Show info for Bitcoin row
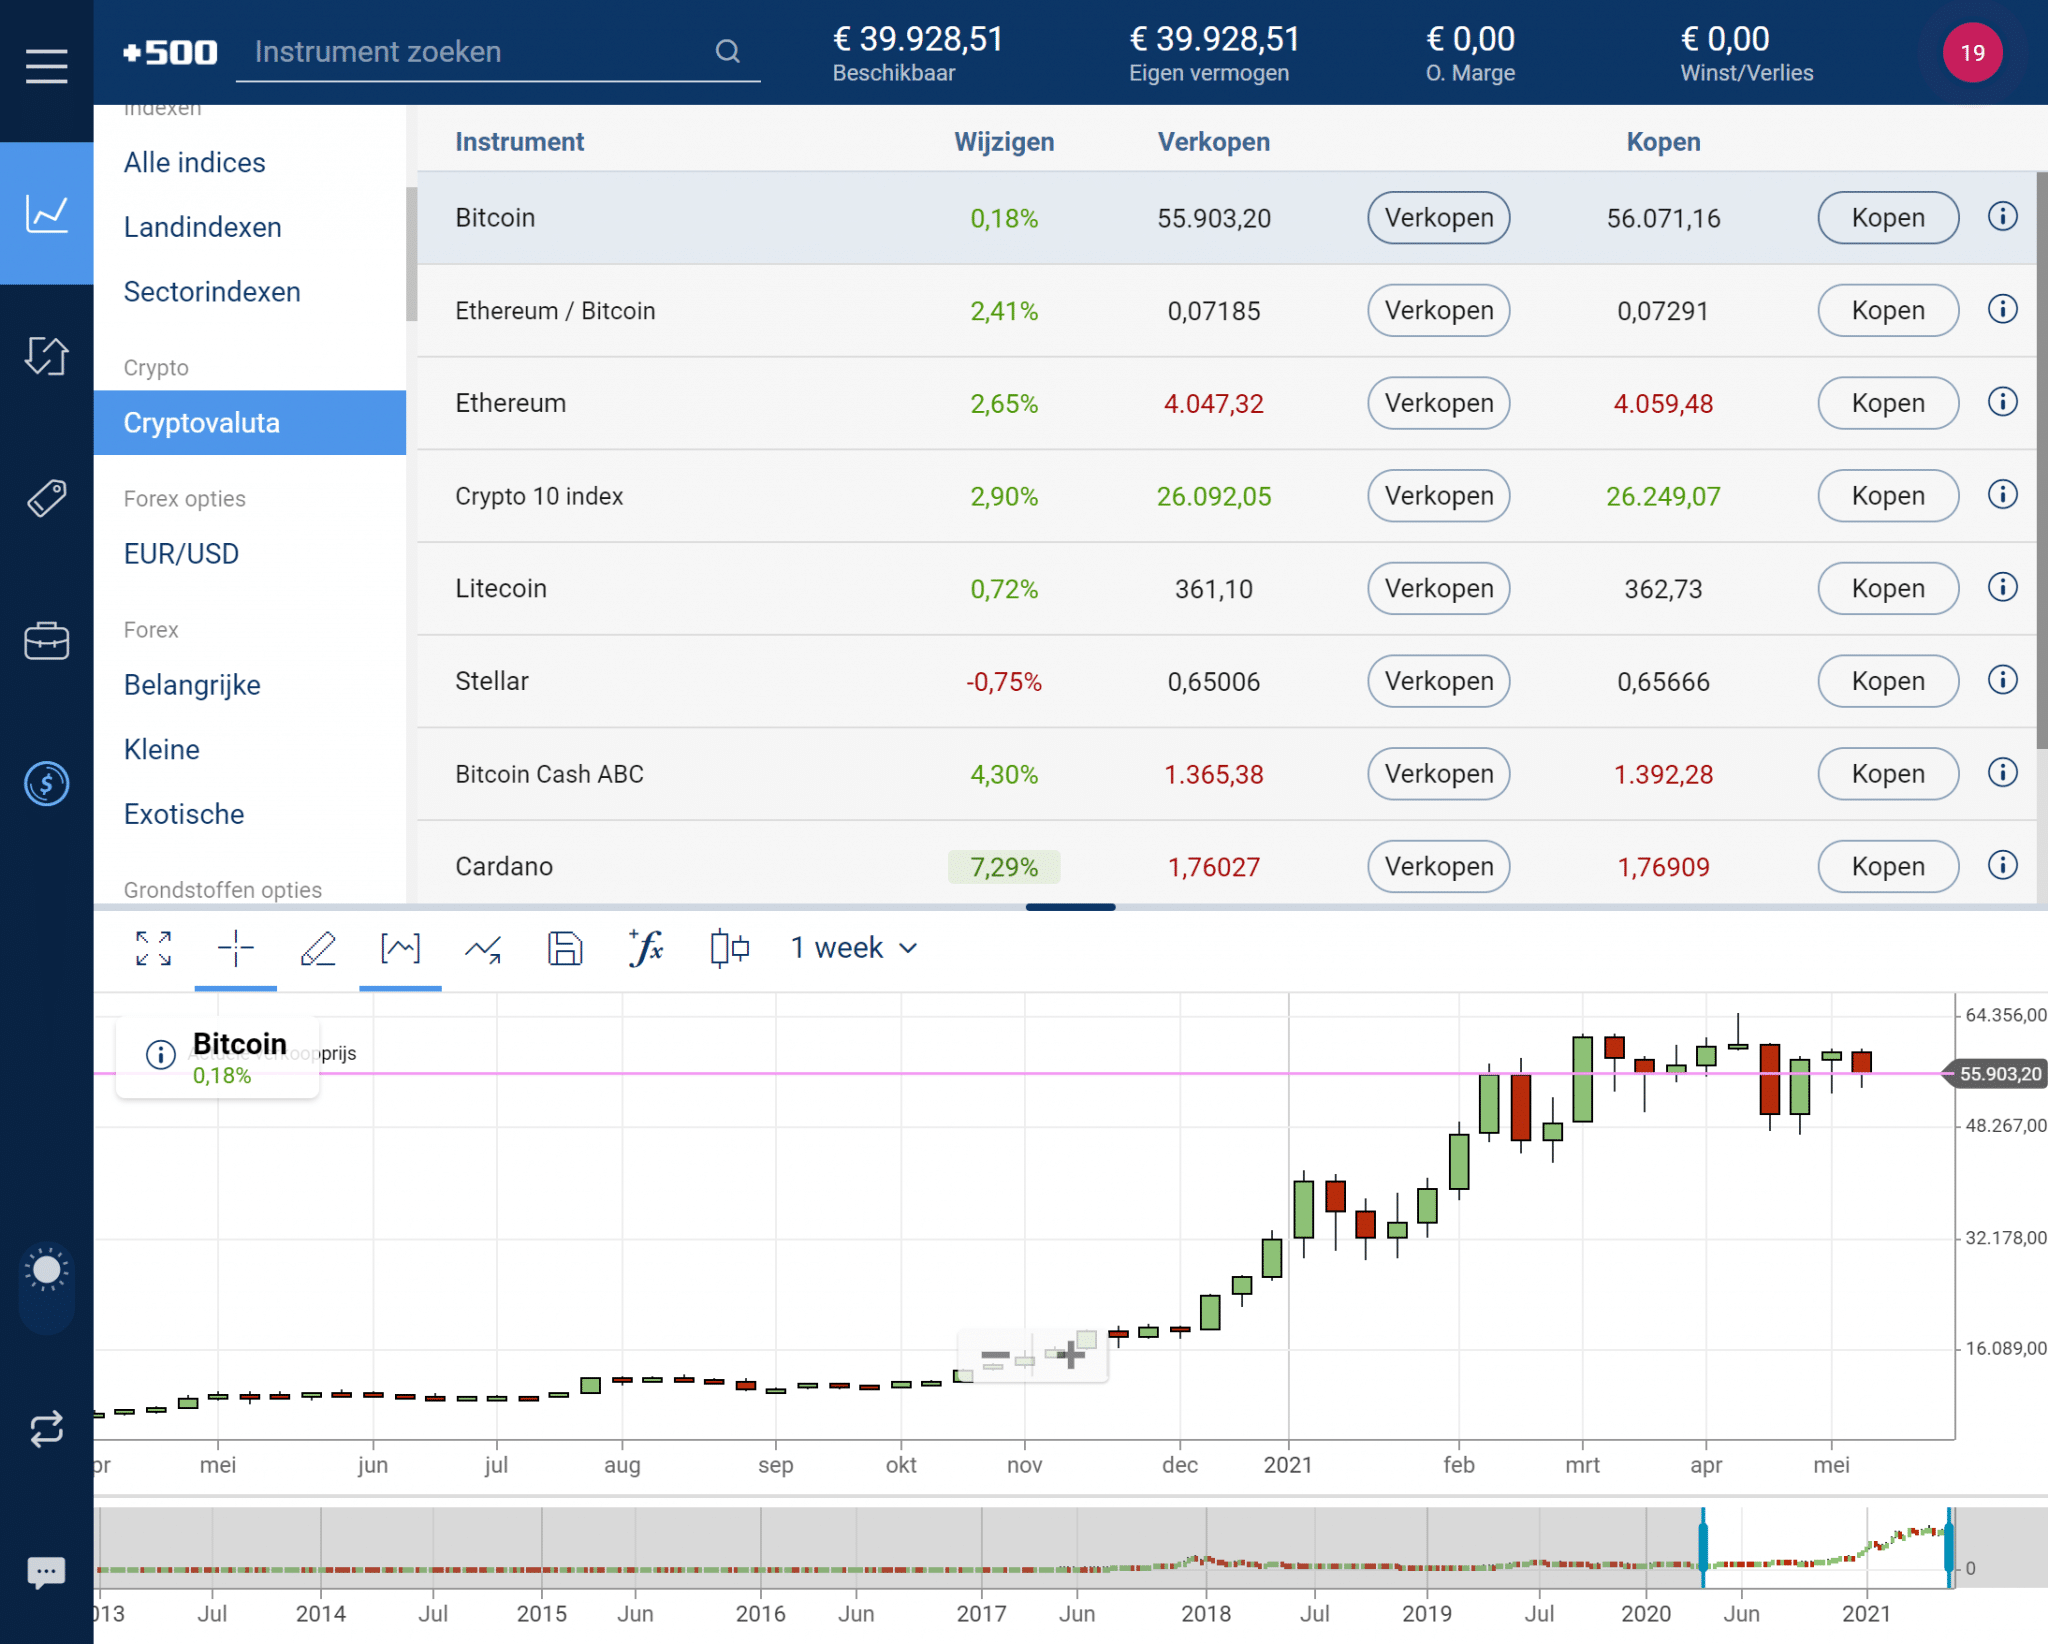 coord(2002,216)
